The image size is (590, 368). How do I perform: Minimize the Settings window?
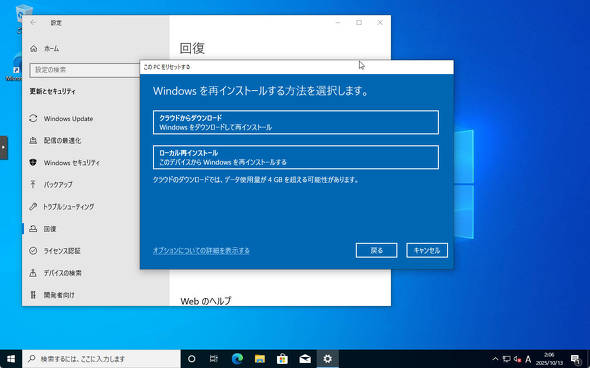[338, 23]
